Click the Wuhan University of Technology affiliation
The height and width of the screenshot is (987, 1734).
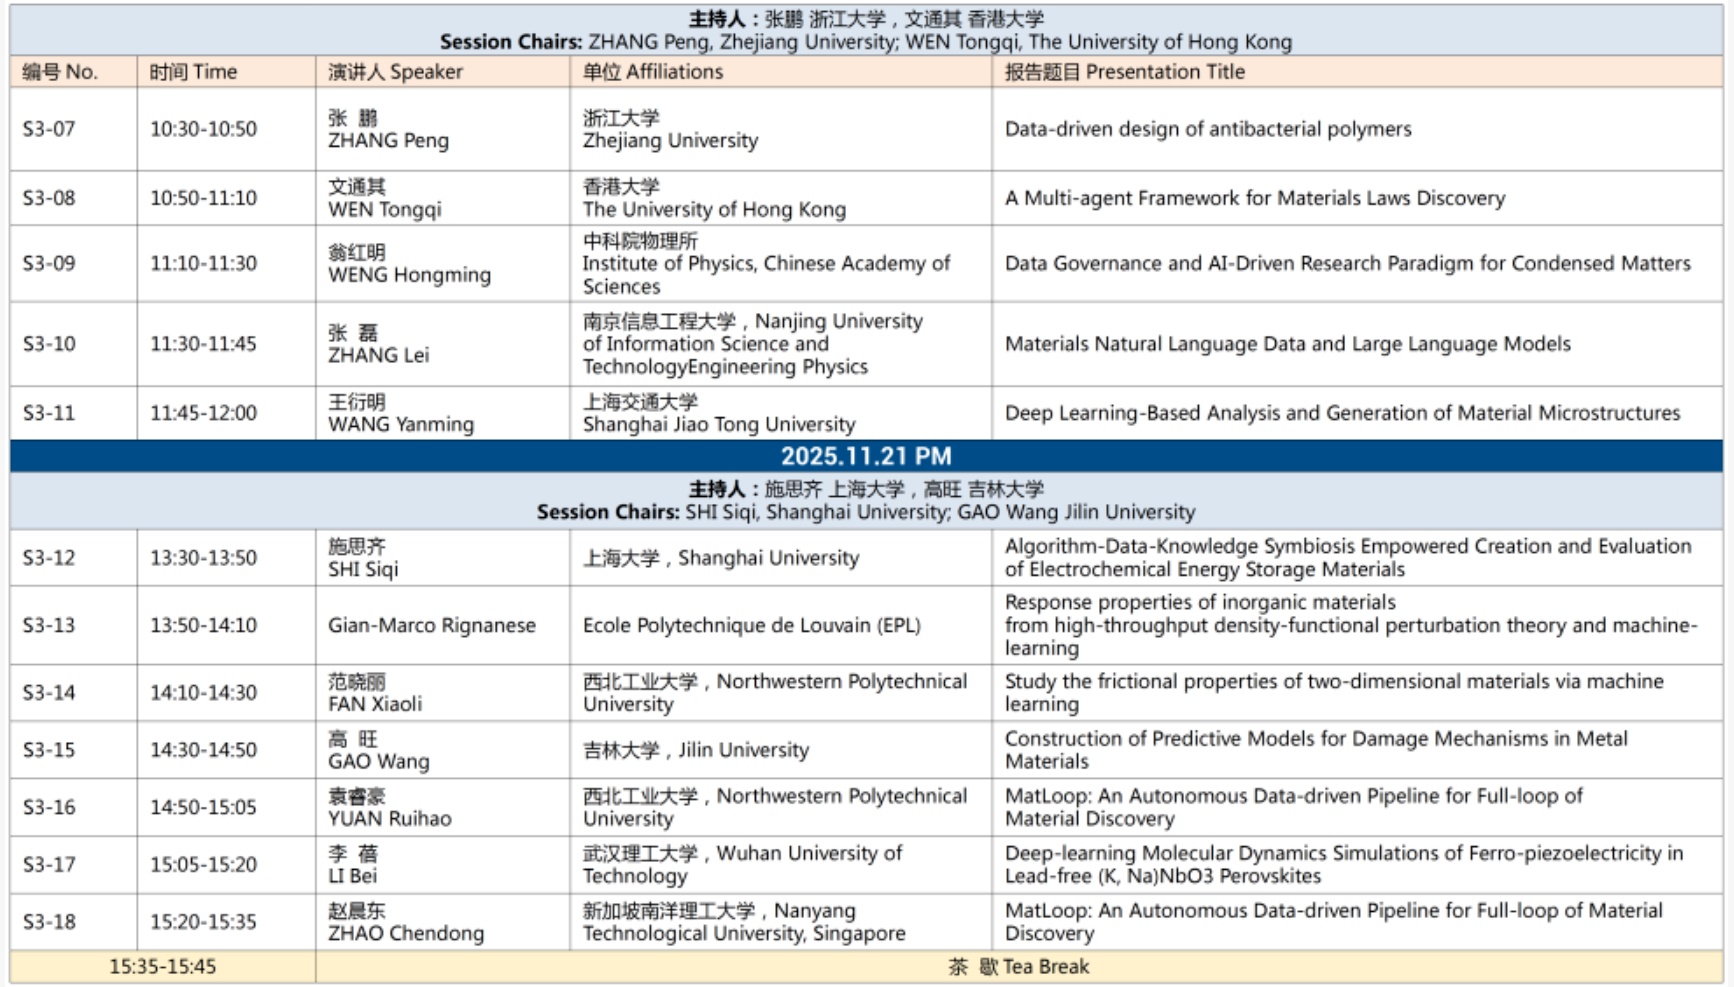pos(742,864)
